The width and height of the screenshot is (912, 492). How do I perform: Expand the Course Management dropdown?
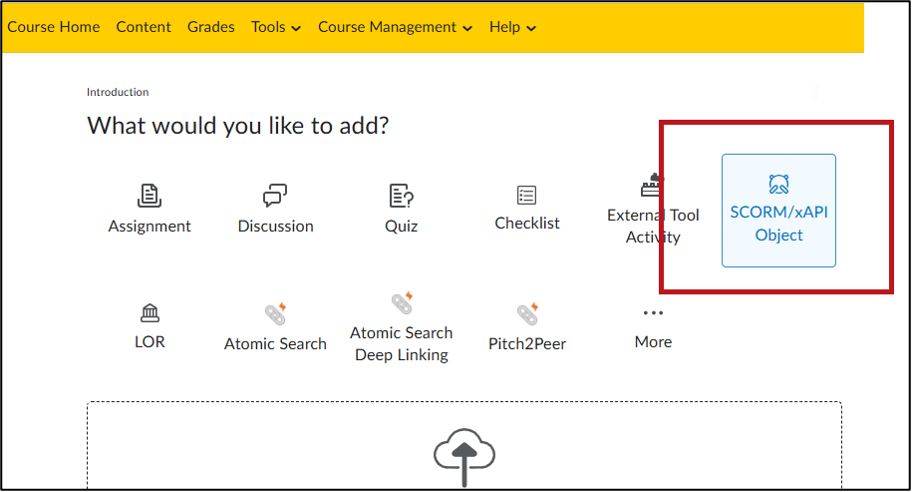(395, 27)
